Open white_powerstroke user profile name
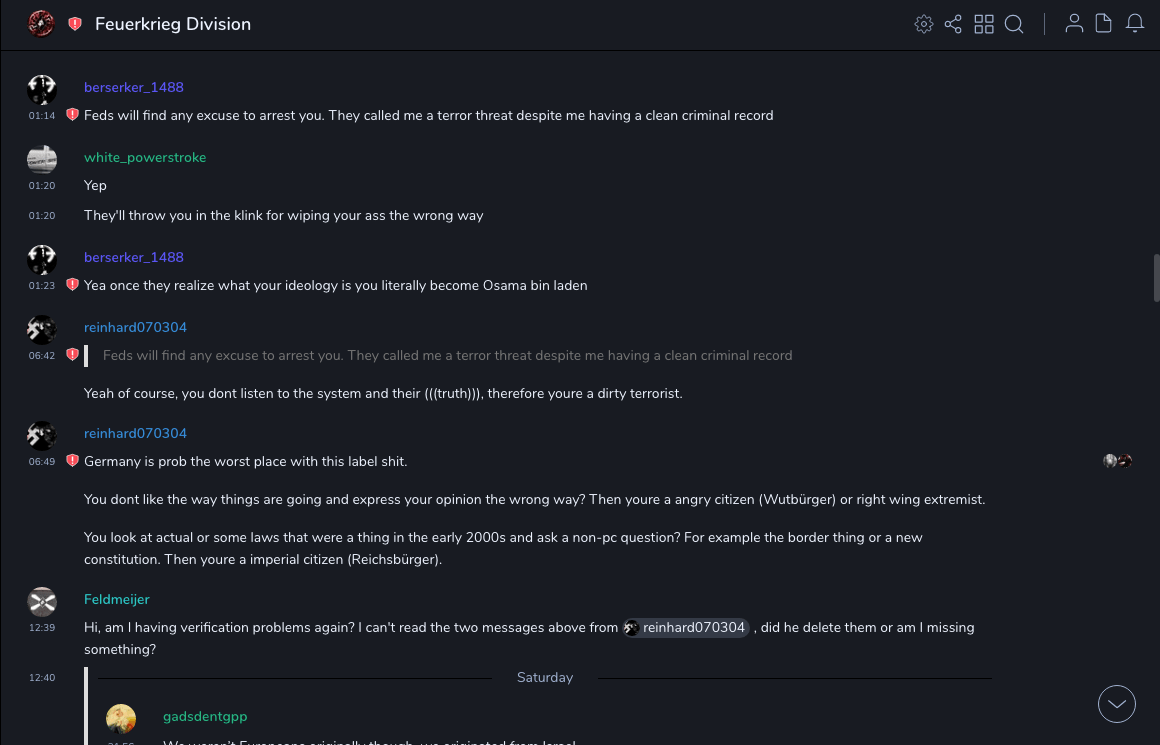The height and width of the screenshot is (745, 1160). [145, 157]
